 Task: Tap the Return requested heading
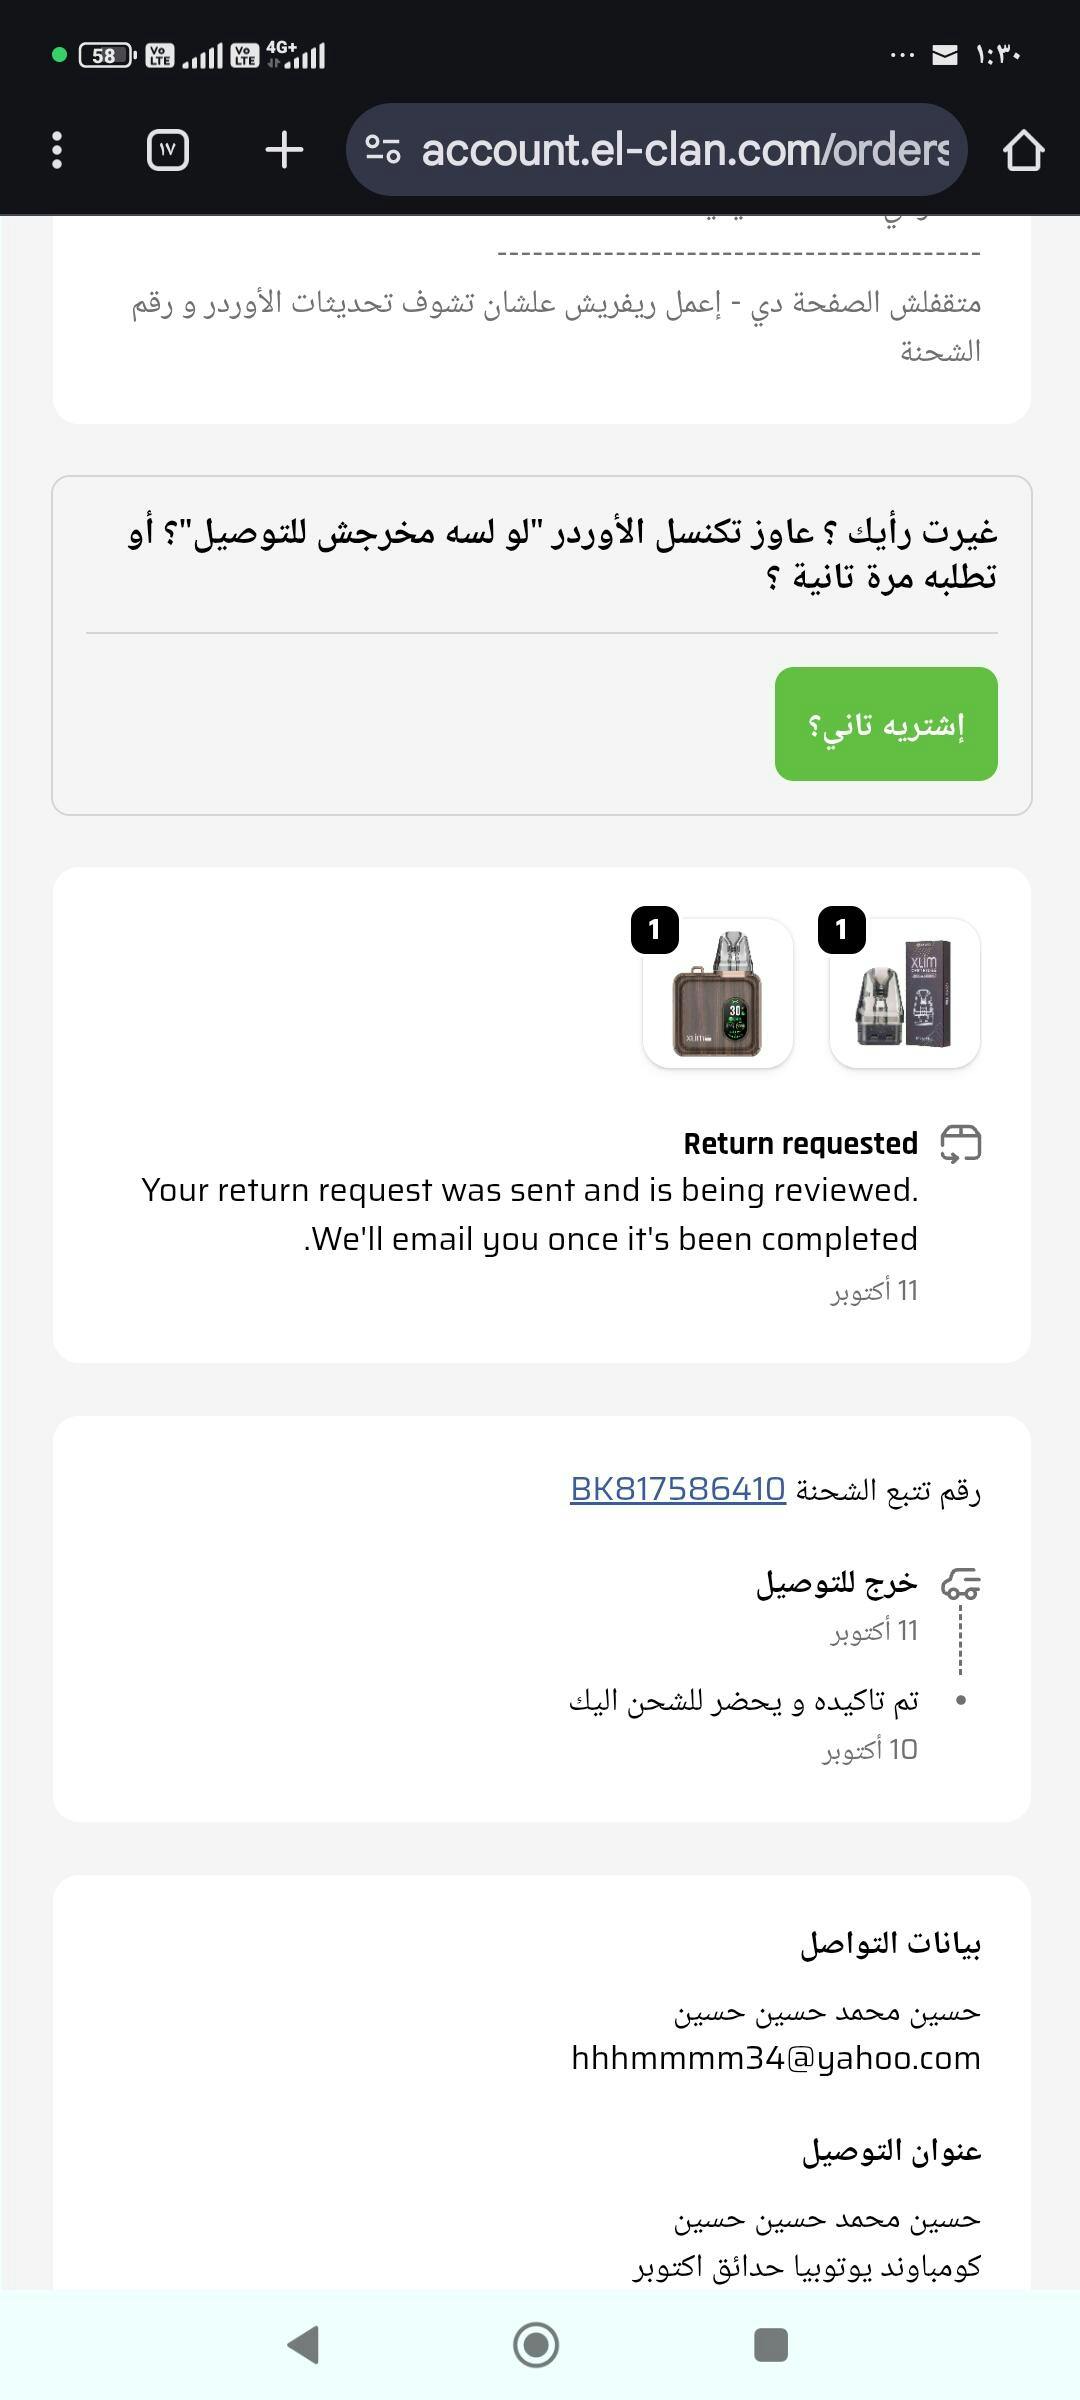[x=800, y=1143]
